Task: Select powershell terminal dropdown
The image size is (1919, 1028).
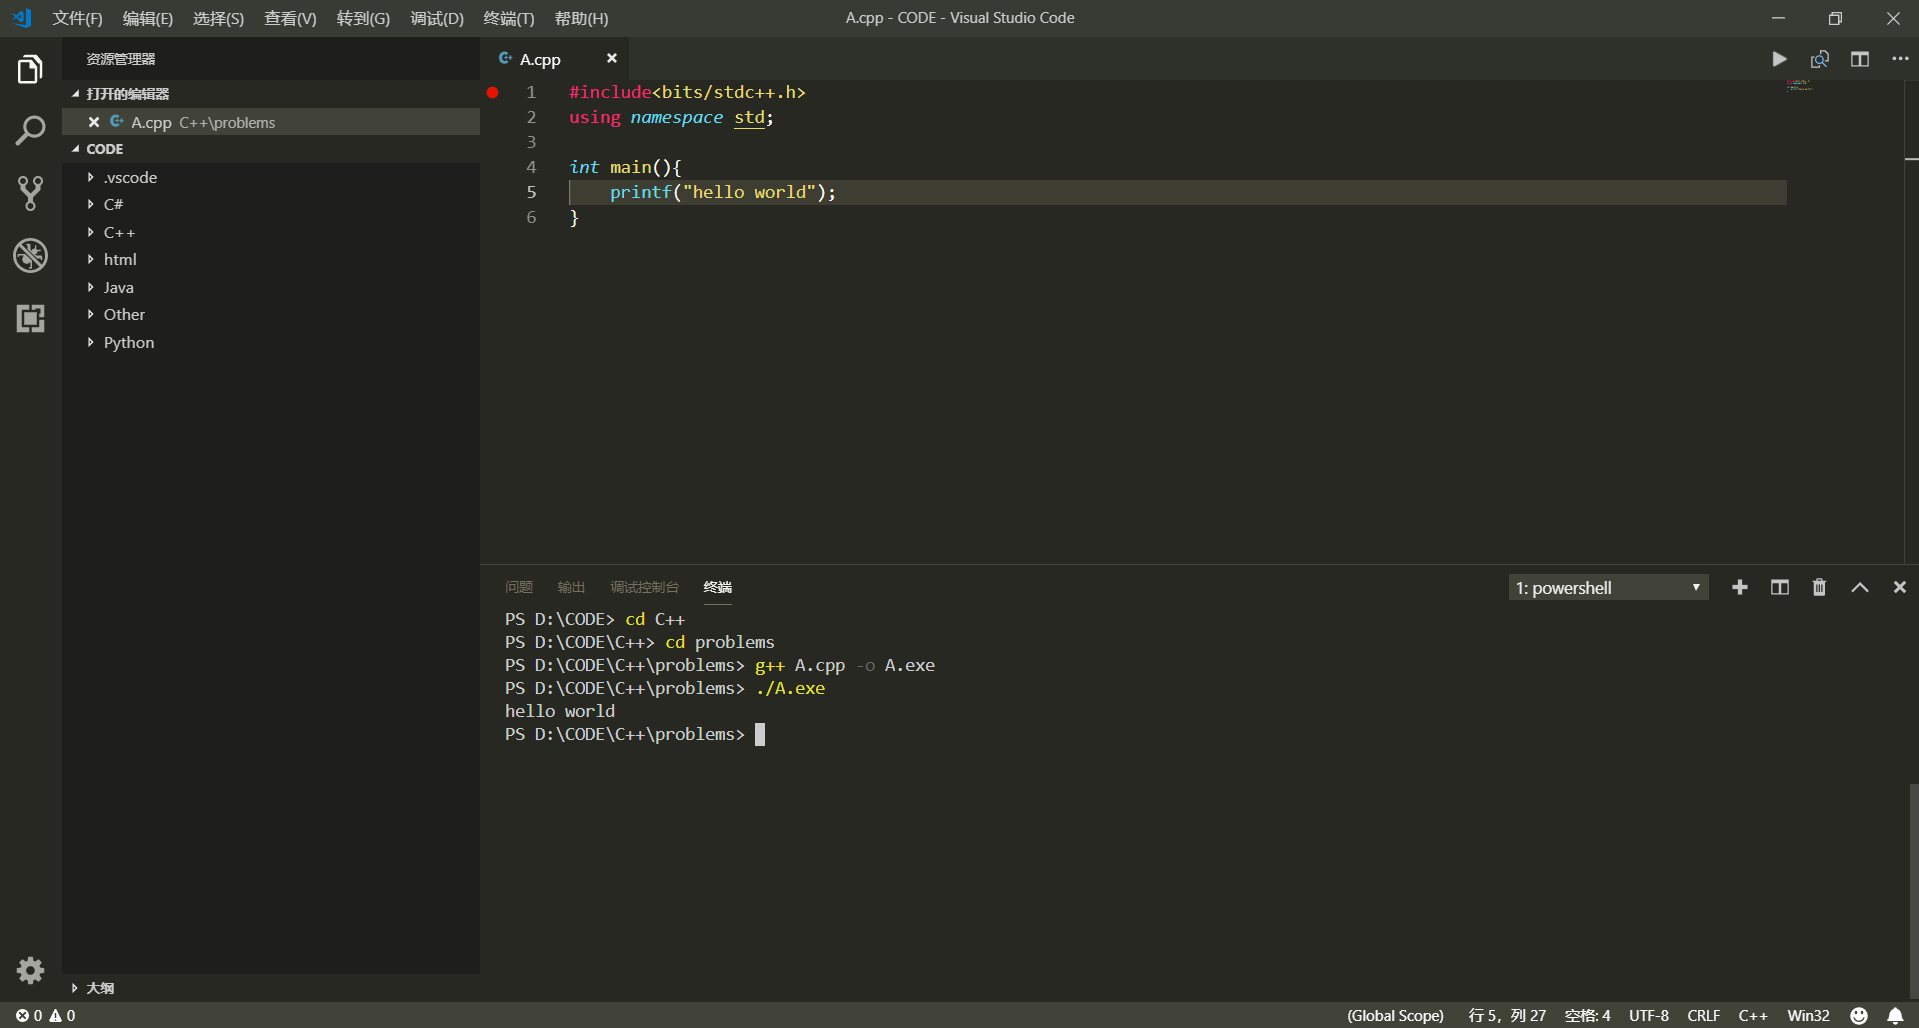Action: point(1608,588)
